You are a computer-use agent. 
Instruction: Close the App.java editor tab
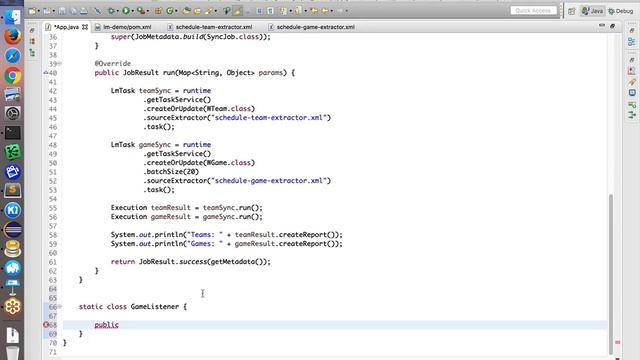coord(85,27)
